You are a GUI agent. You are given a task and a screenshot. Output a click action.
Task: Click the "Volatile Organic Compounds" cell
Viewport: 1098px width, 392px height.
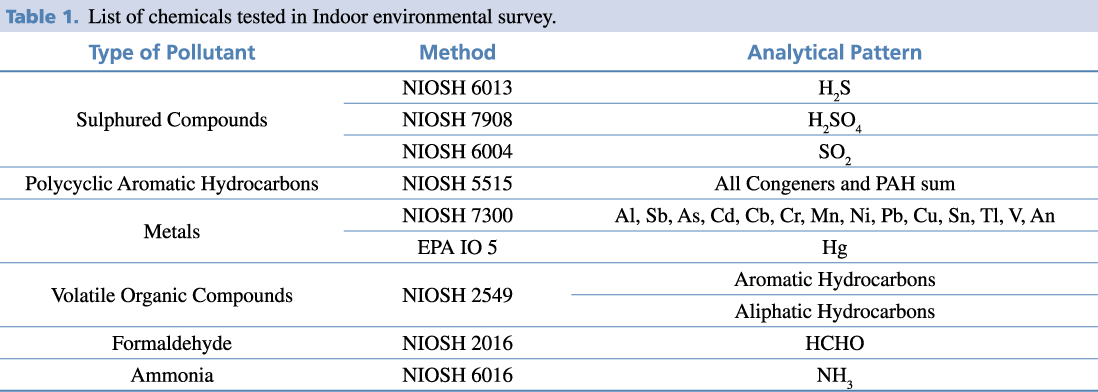(x=172, y=295)
